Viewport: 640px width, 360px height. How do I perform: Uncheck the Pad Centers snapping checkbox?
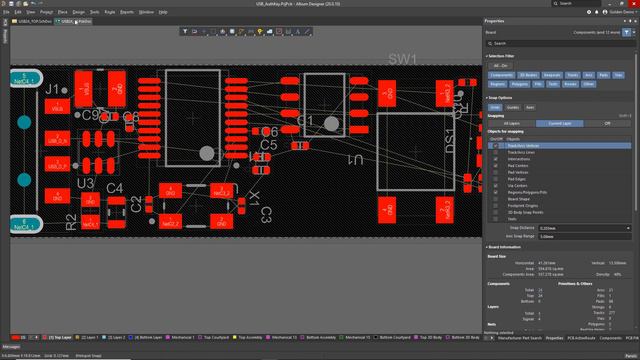496,166
